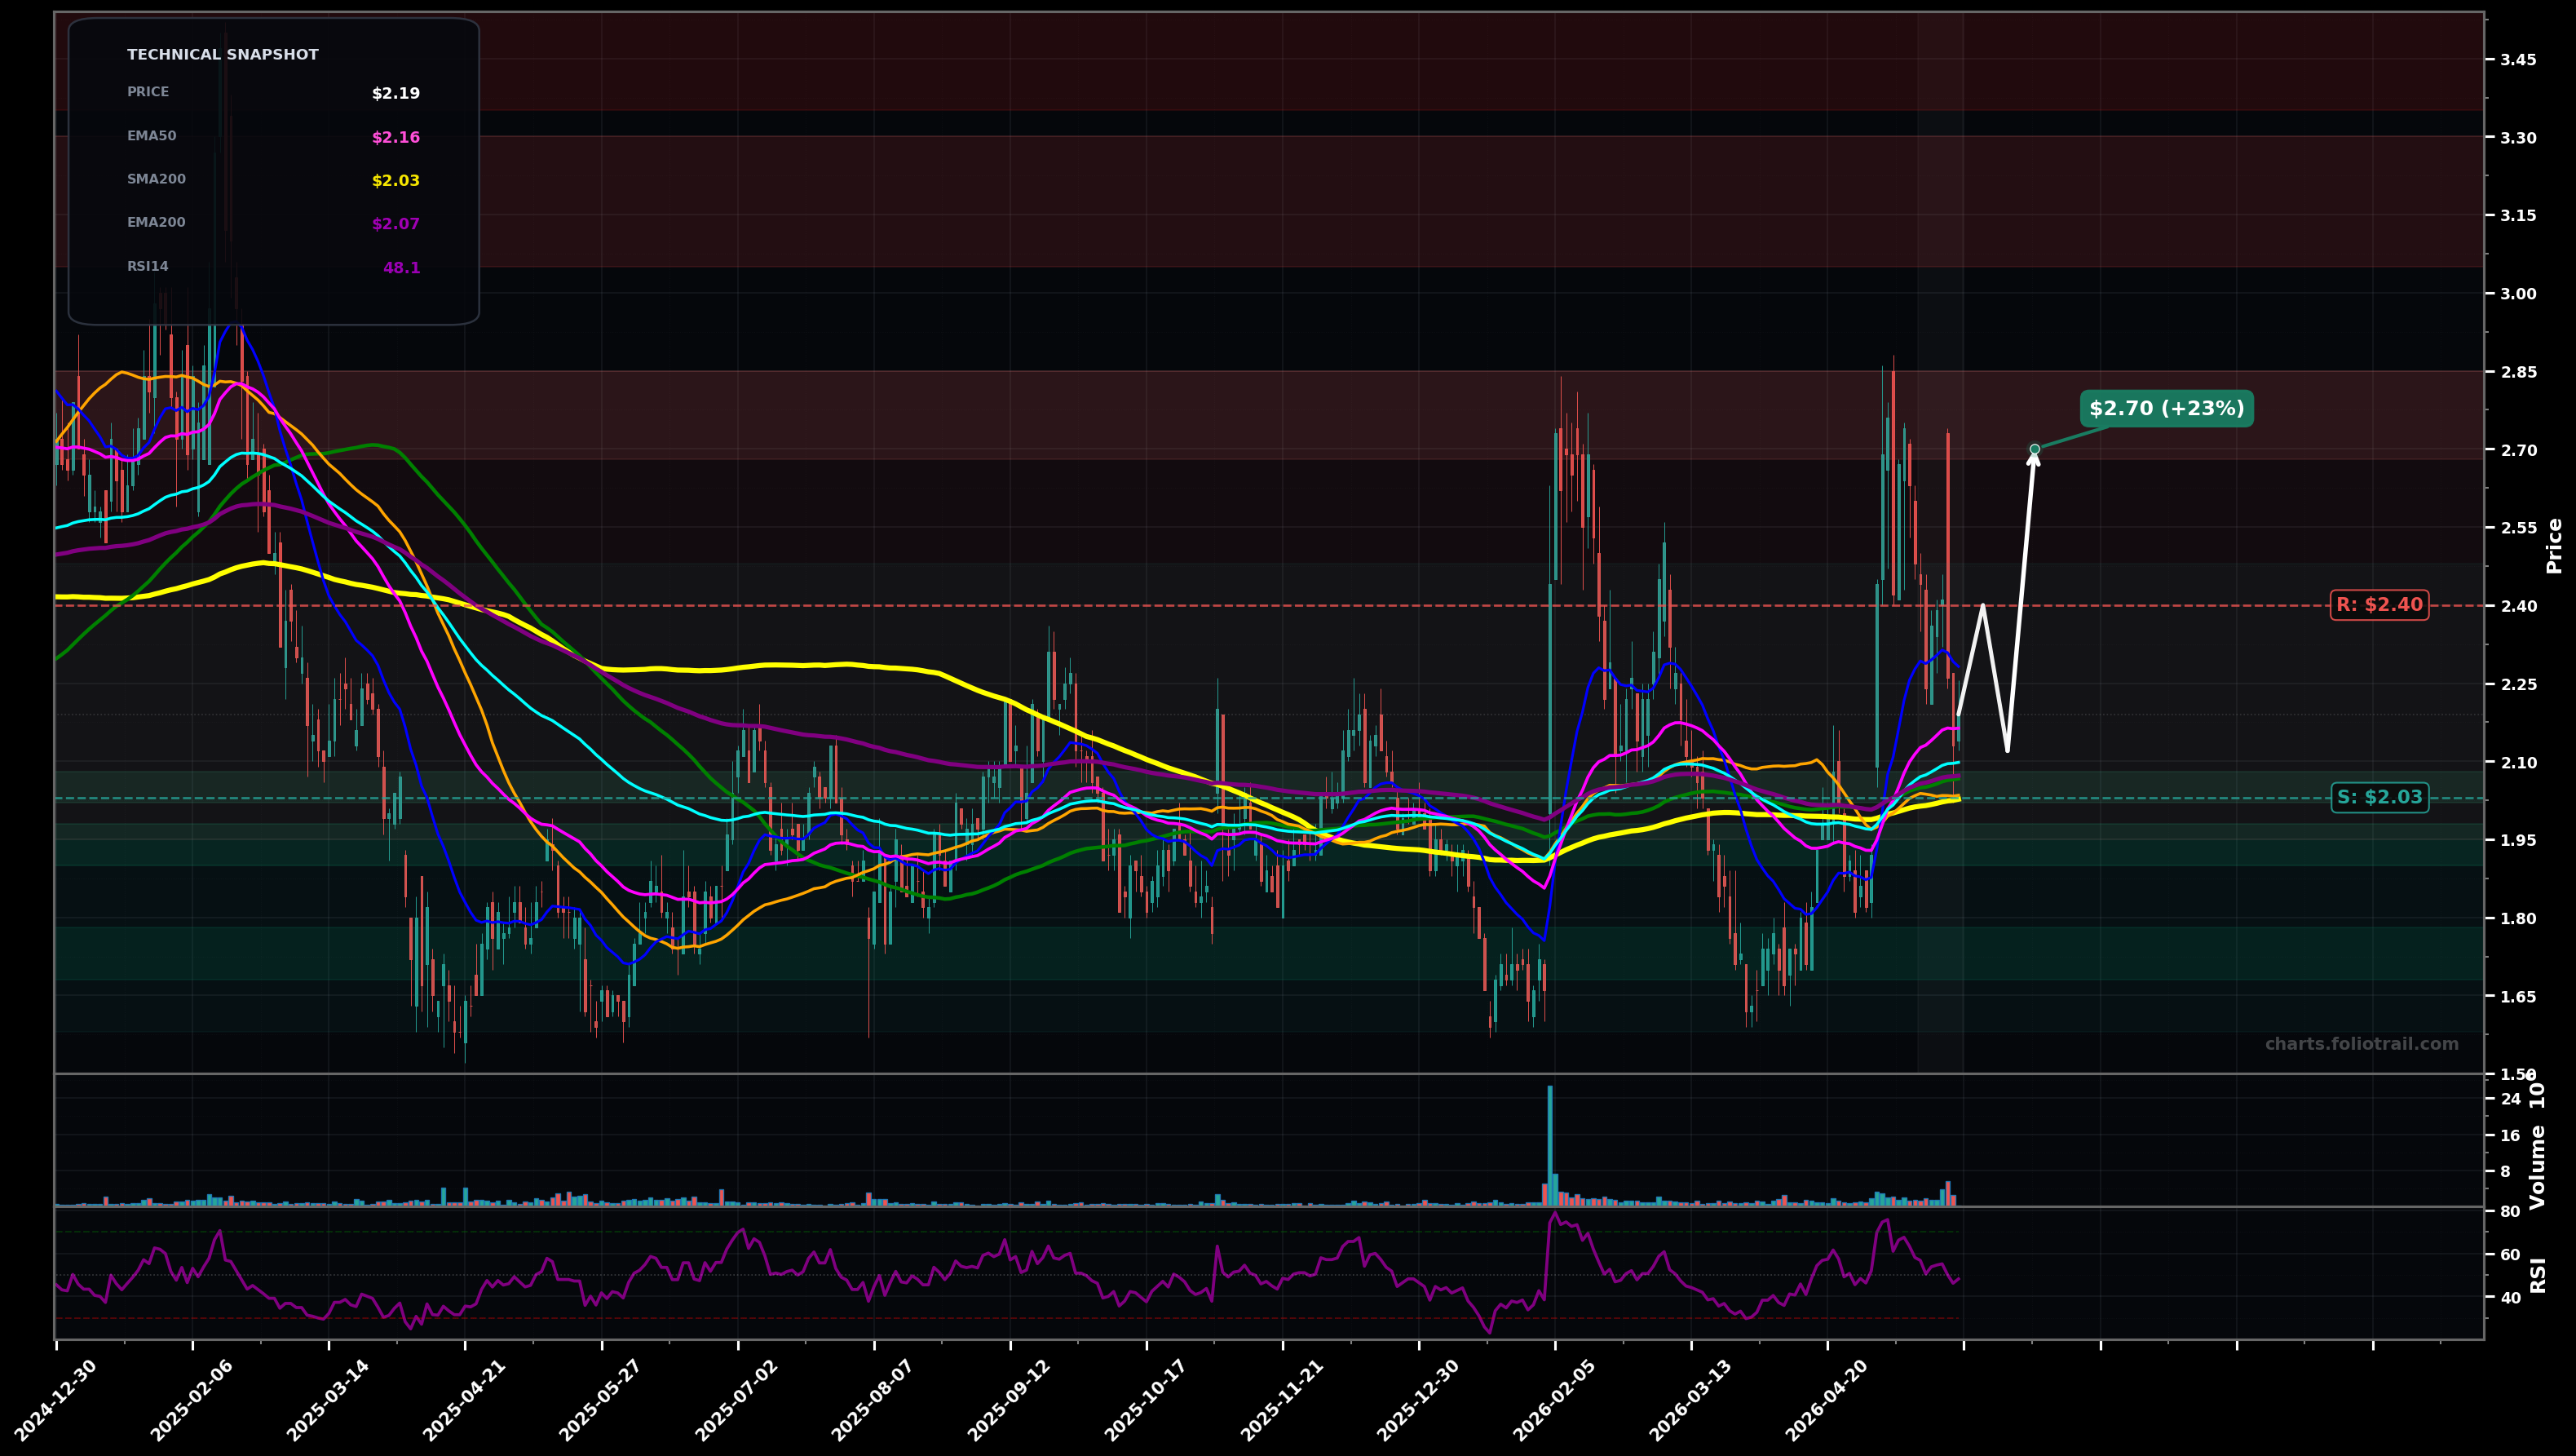2576x1456 pixels.
Task: Select the 2.25 price axis tick
Action: (x=2518, y=685)
